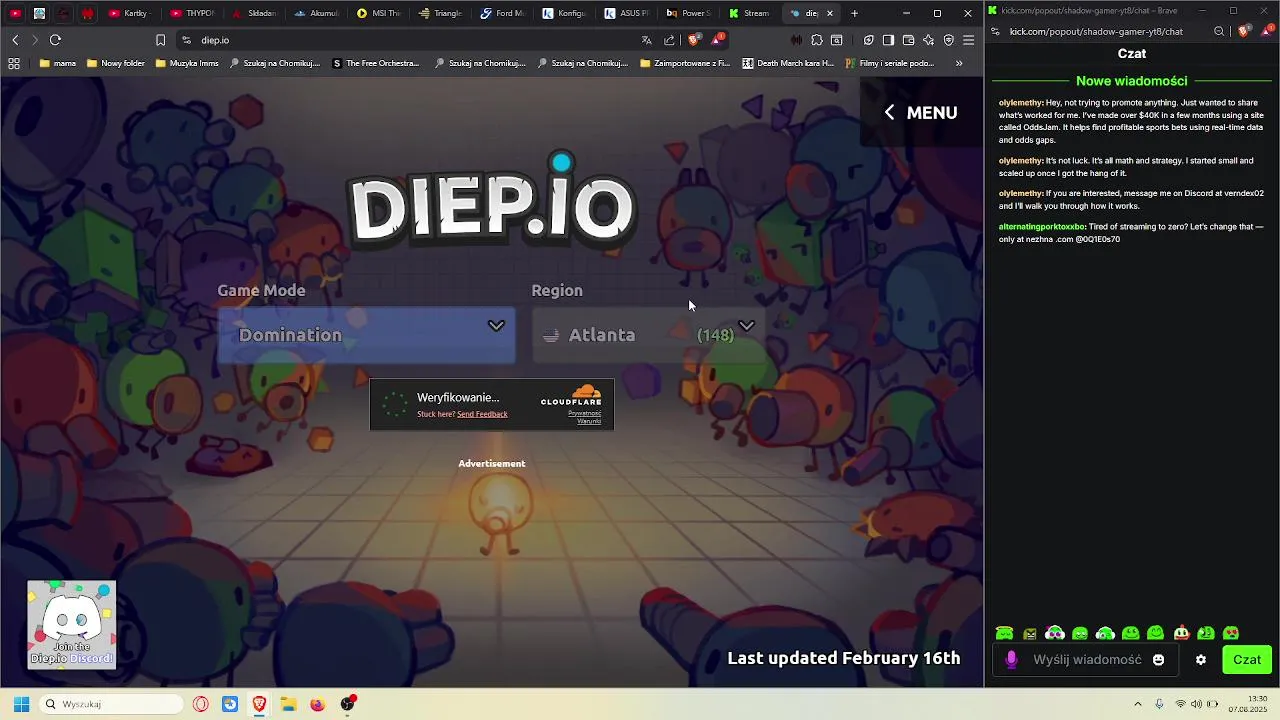Open Kick chat settings gear
Image resolution: width=1280 pixels, height=720 pixels.
1201,660
